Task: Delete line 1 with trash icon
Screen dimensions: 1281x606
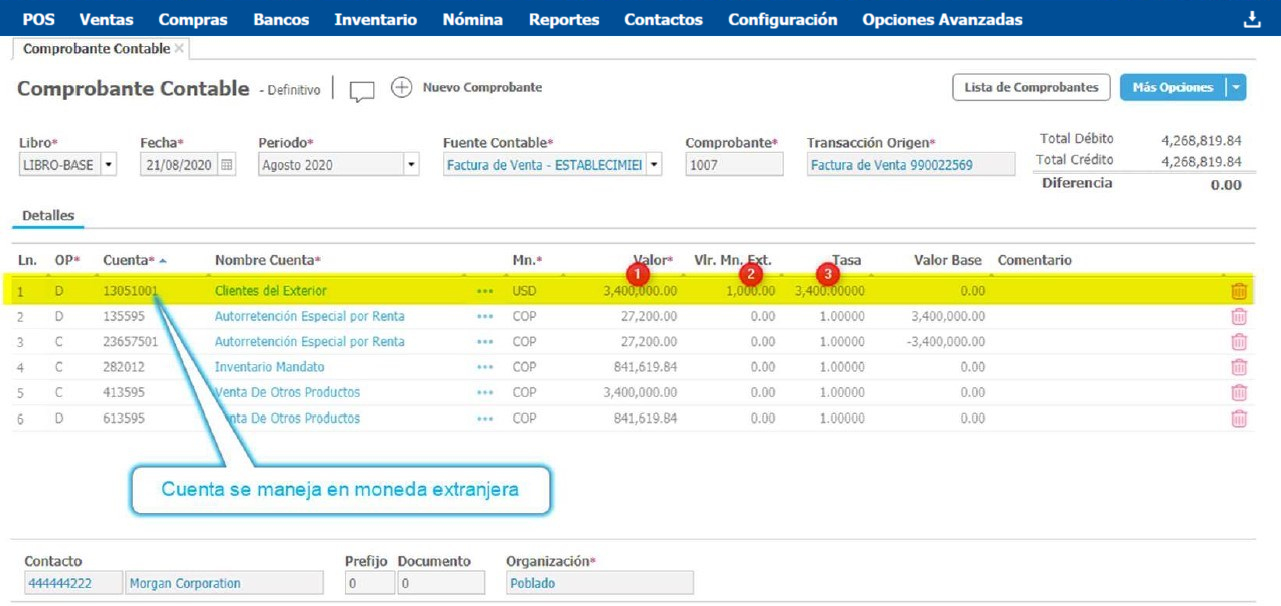Action: (1239, 291)
